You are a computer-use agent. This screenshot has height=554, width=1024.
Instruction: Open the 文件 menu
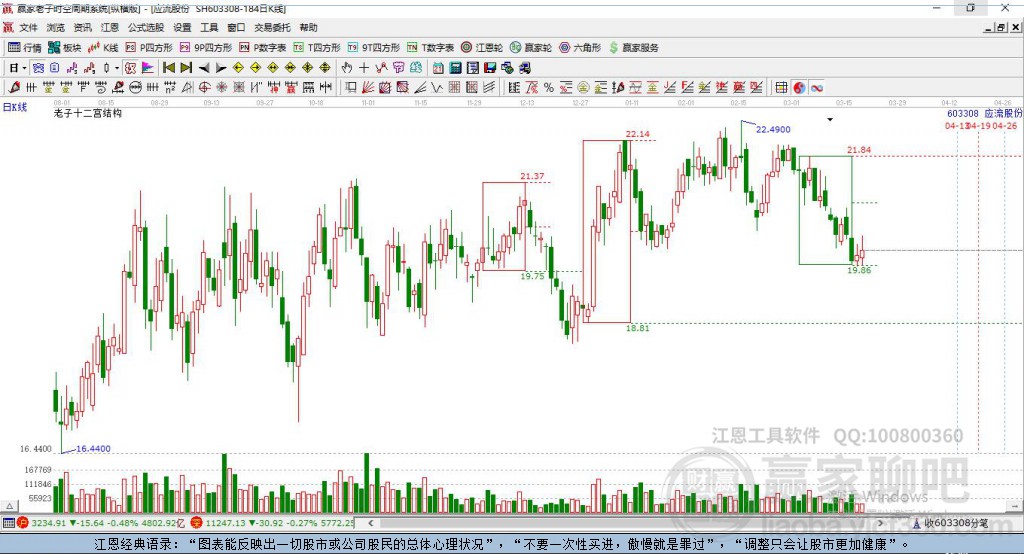pos(28,27)
